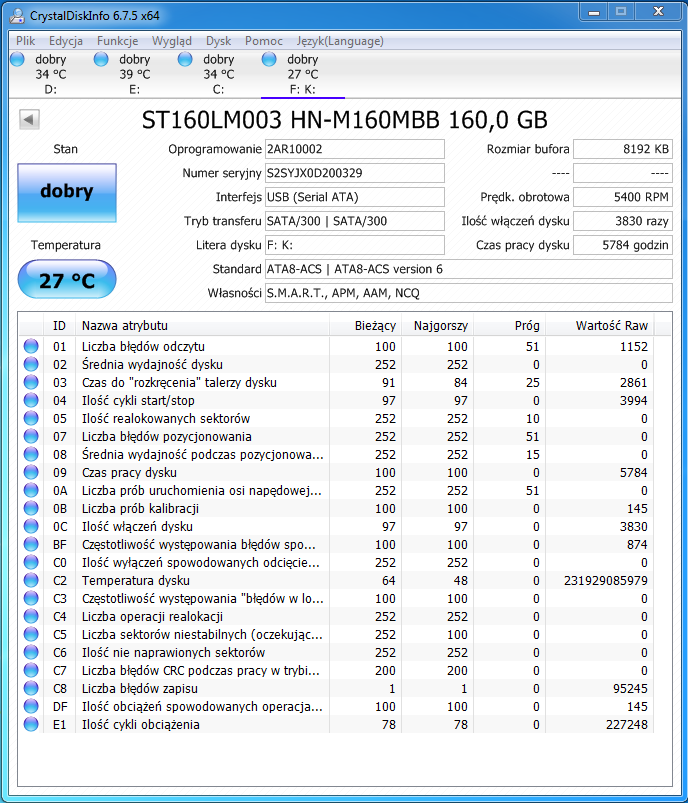Click the Litera dysku field
This screenshot has height=803, width=688.
click(355, 245)
